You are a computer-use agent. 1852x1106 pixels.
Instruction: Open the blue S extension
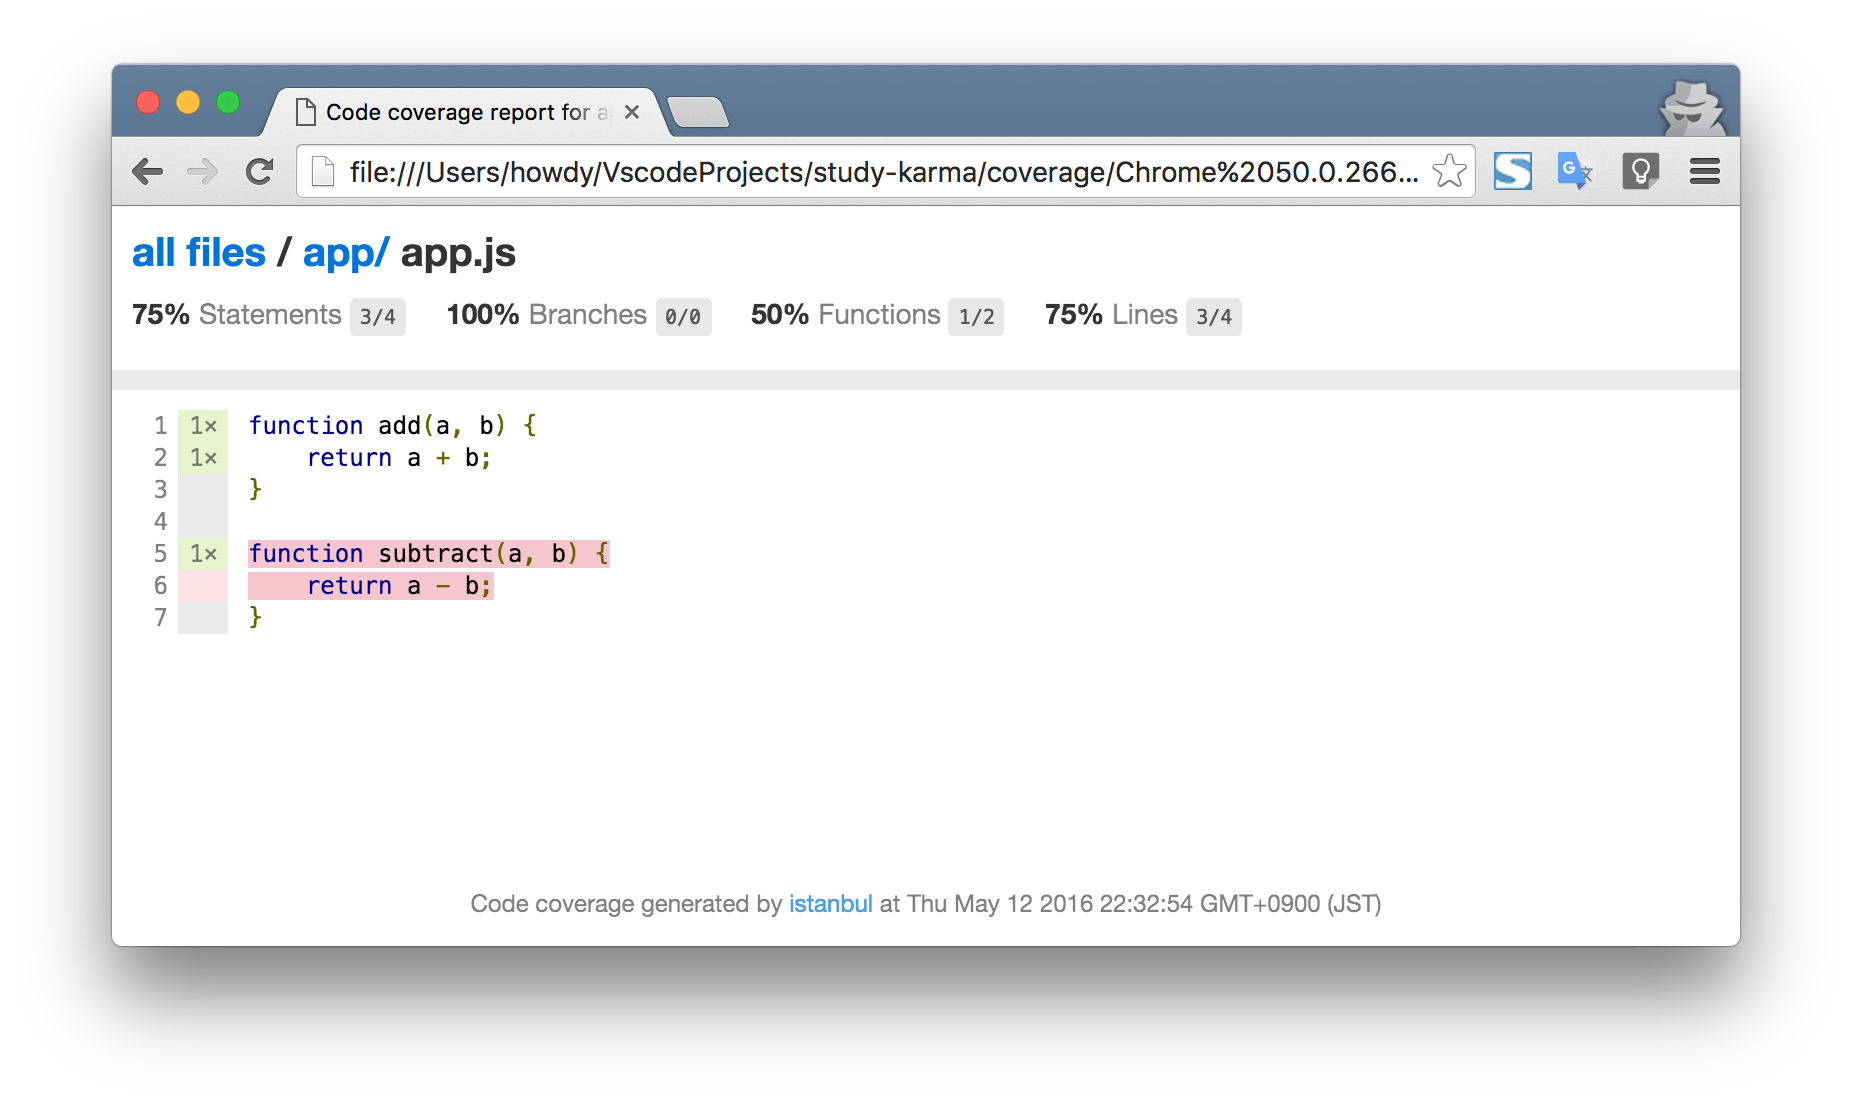pyautogui.click(x=1512, y=171)
